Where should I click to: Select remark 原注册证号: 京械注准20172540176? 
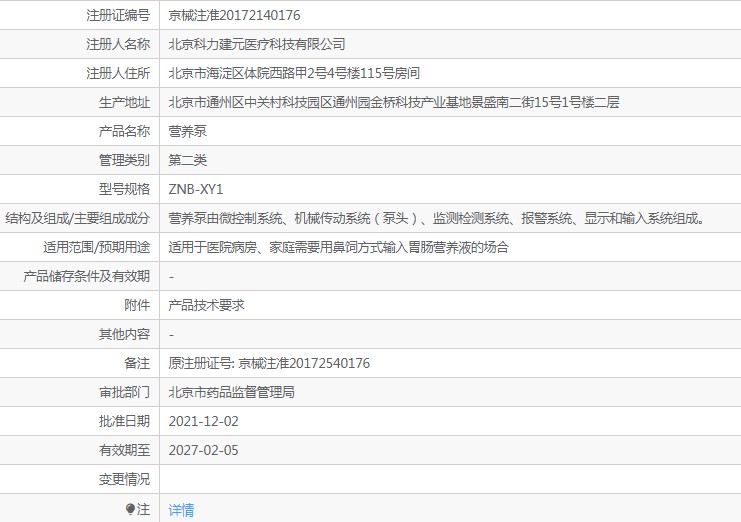tap(269, 363)
